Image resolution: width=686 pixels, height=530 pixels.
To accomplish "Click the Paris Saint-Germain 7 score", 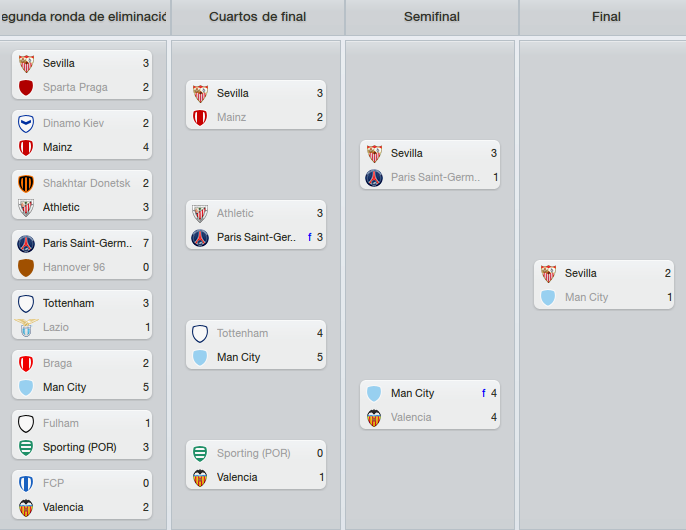I will [146, 243].
